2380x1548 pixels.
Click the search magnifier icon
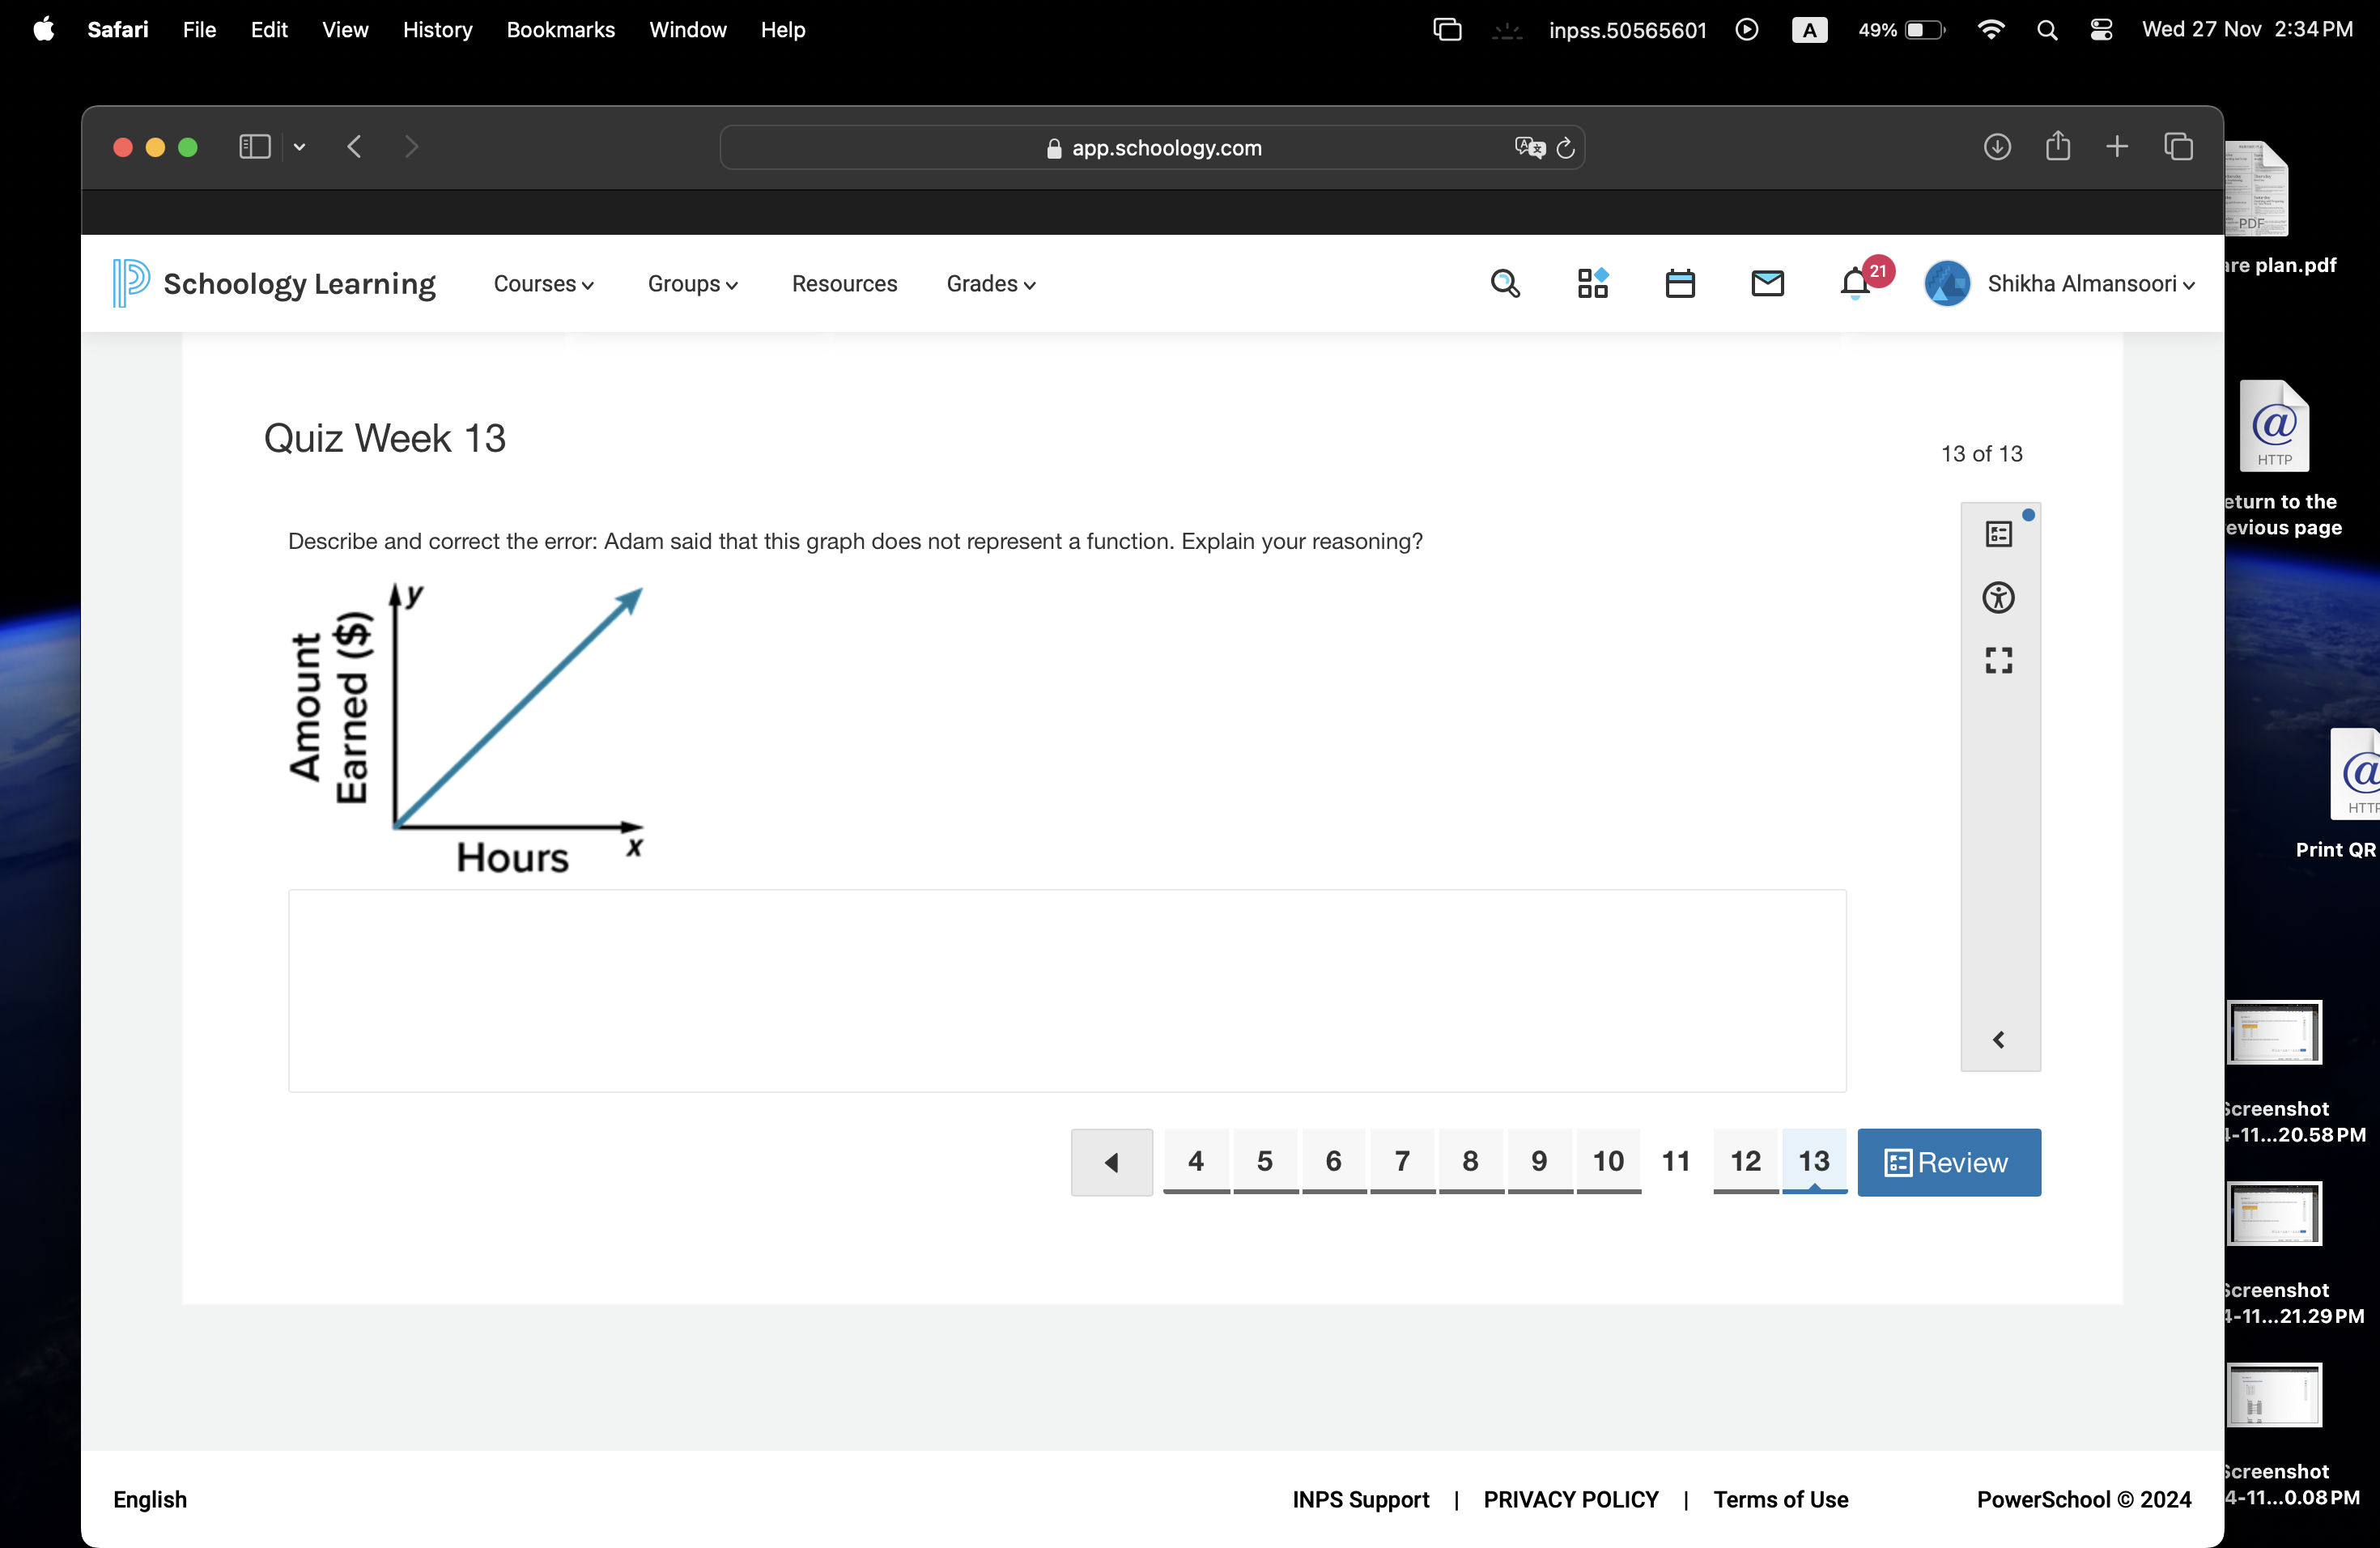pos(1504,283)
